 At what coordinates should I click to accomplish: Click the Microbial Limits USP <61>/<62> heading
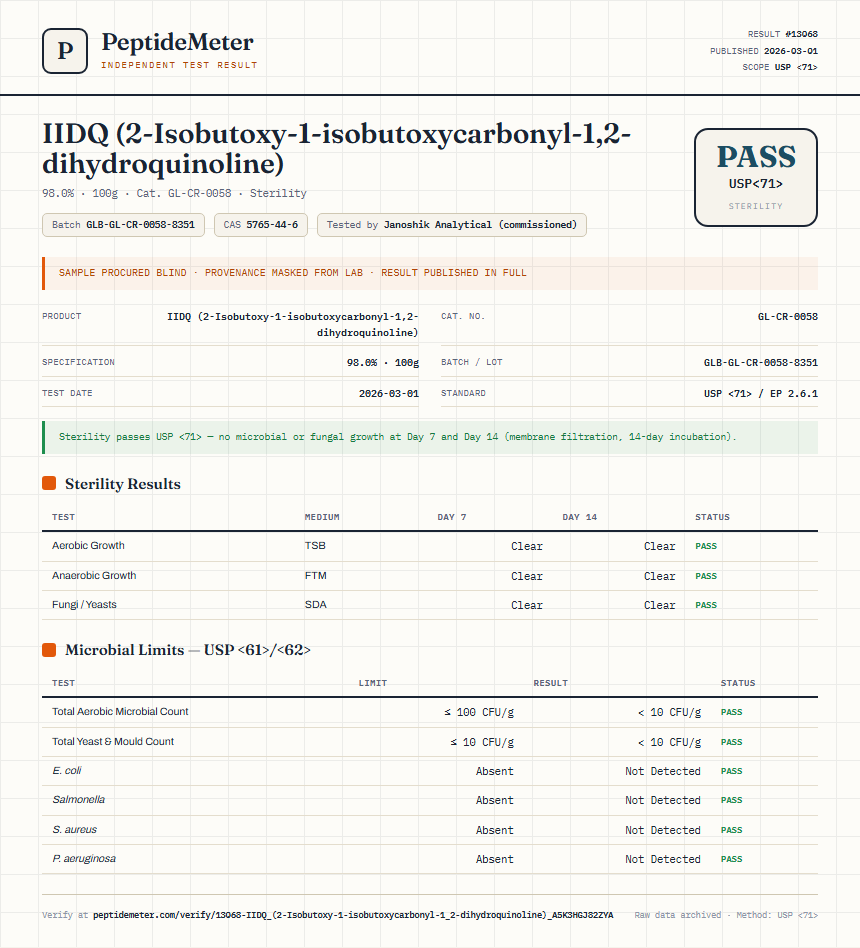pyautogui.click(x=187, y=650)
